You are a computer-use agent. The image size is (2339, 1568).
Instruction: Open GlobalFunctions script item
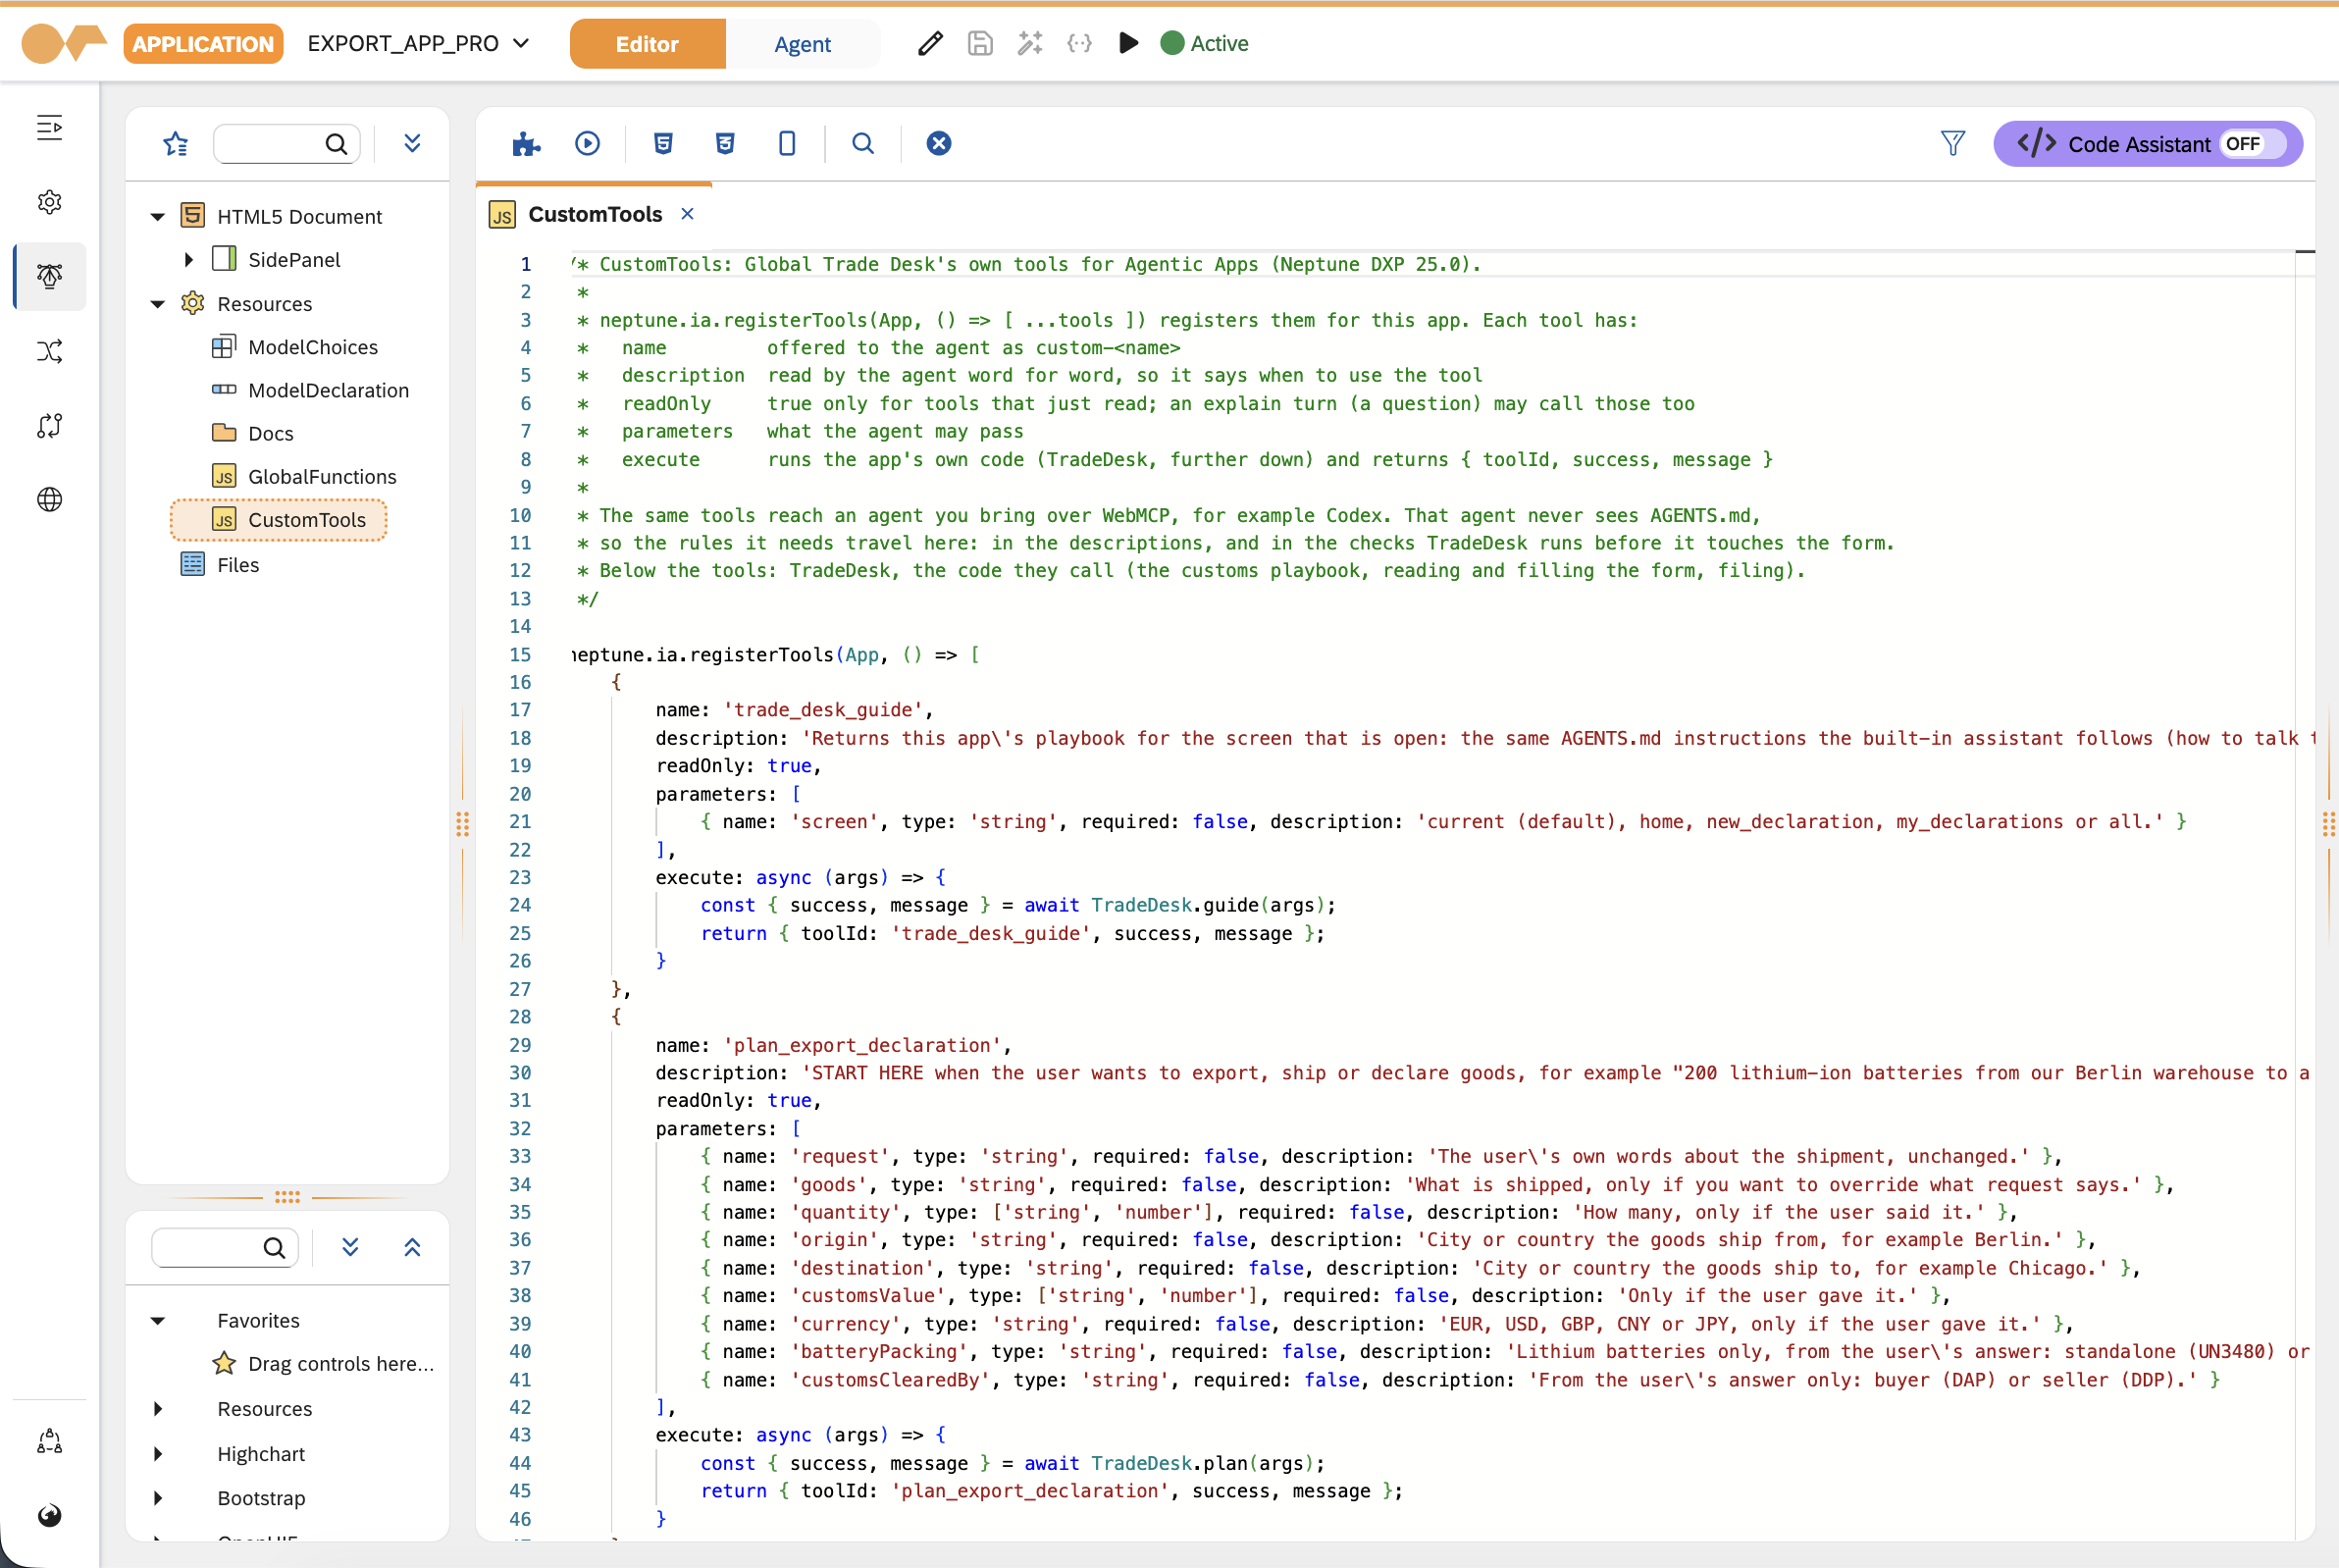click(x=321, y=477)
